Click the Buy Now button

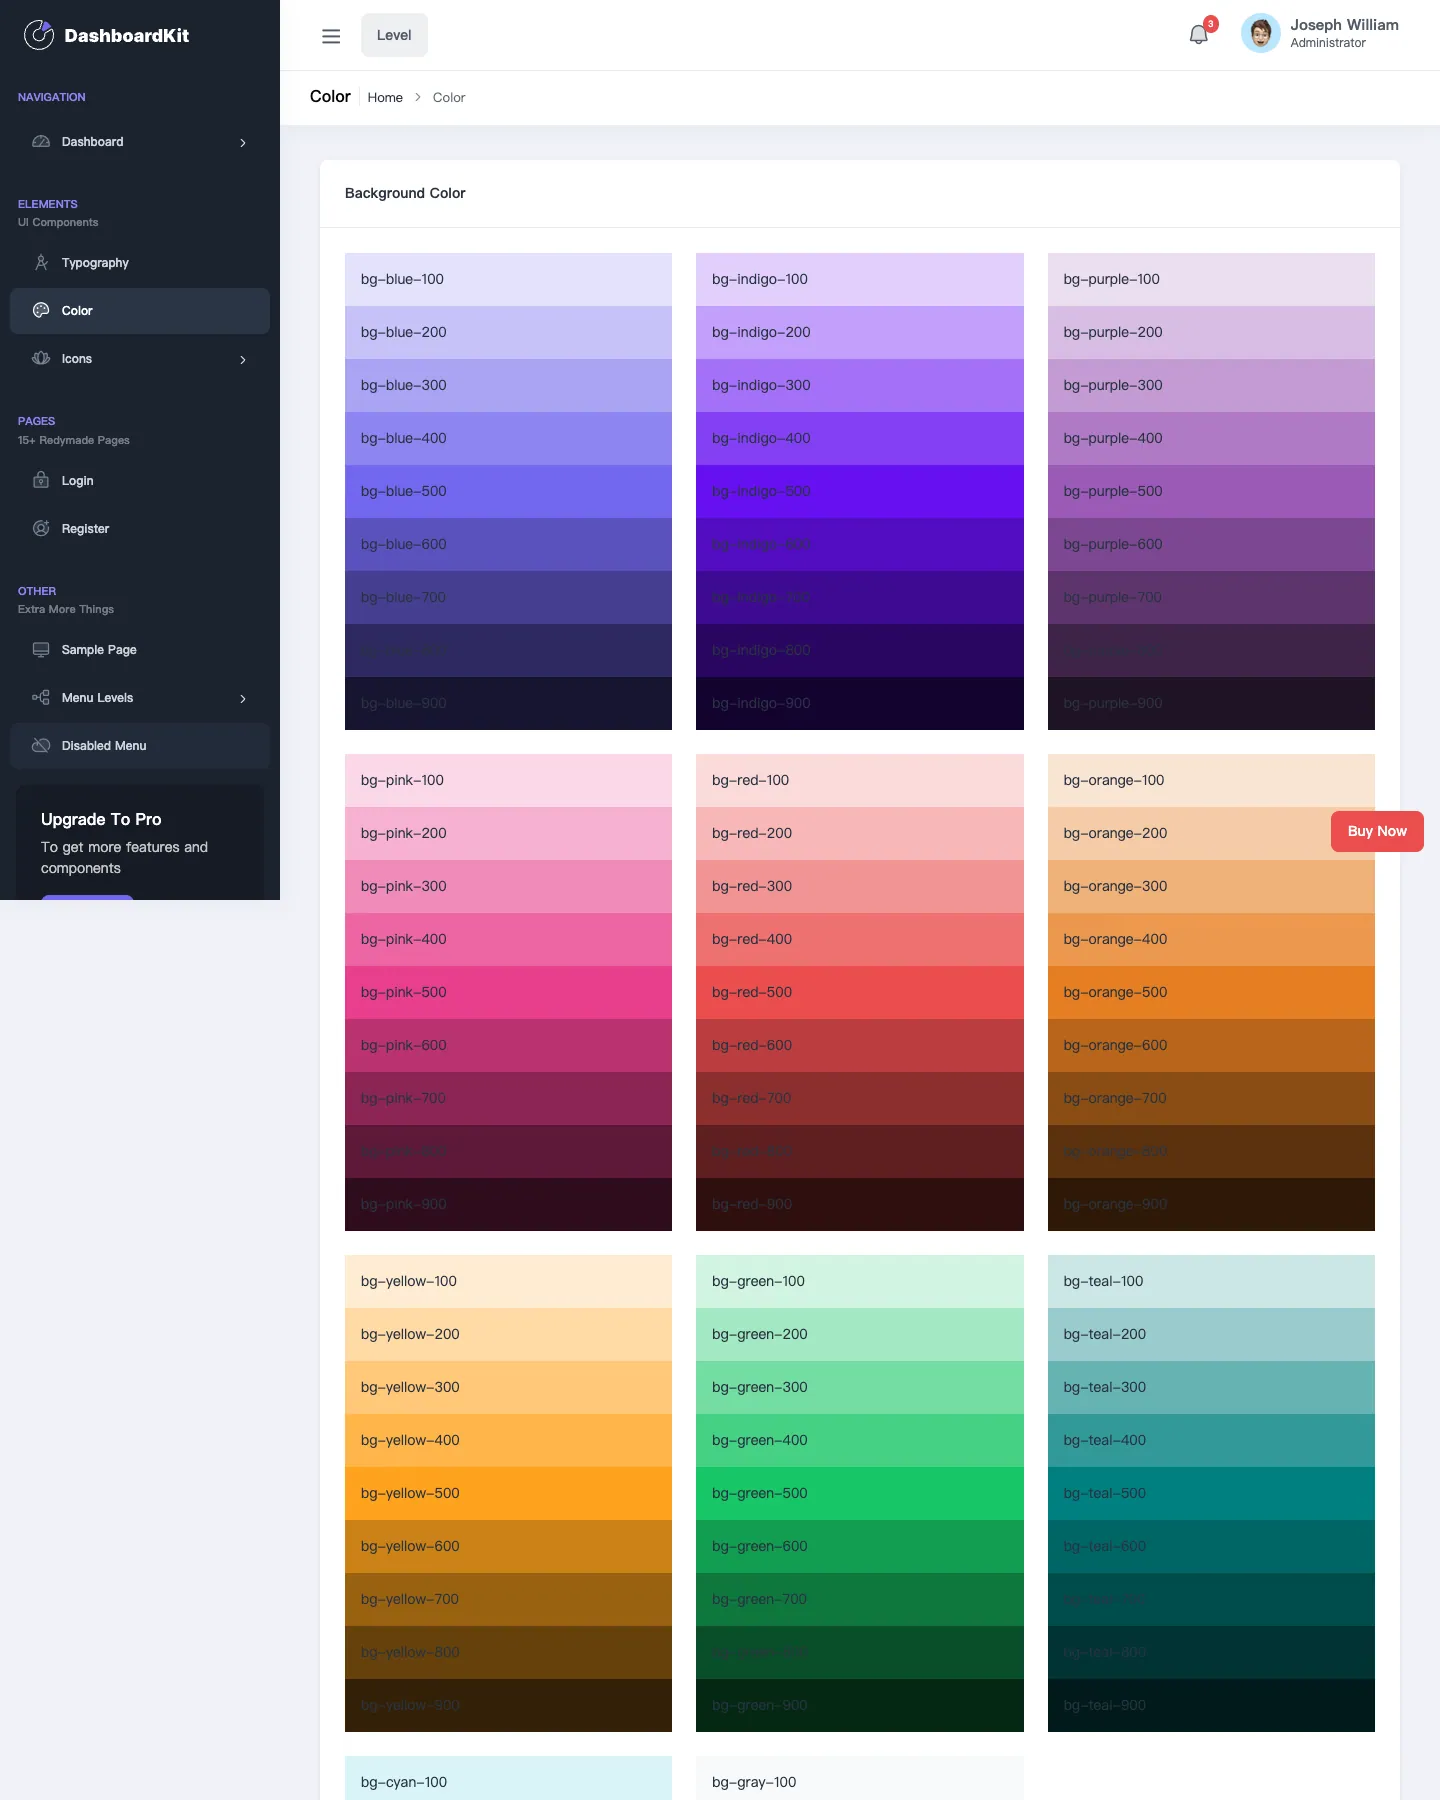point(1377,832)
